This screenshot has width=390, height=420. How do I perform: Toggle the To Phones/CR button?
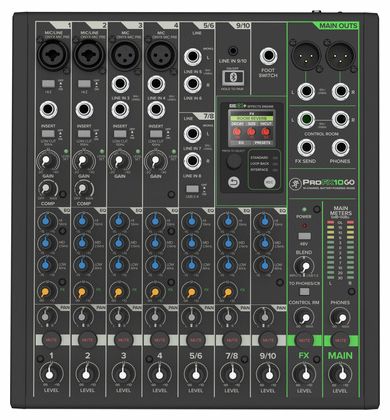click(304, 292)
